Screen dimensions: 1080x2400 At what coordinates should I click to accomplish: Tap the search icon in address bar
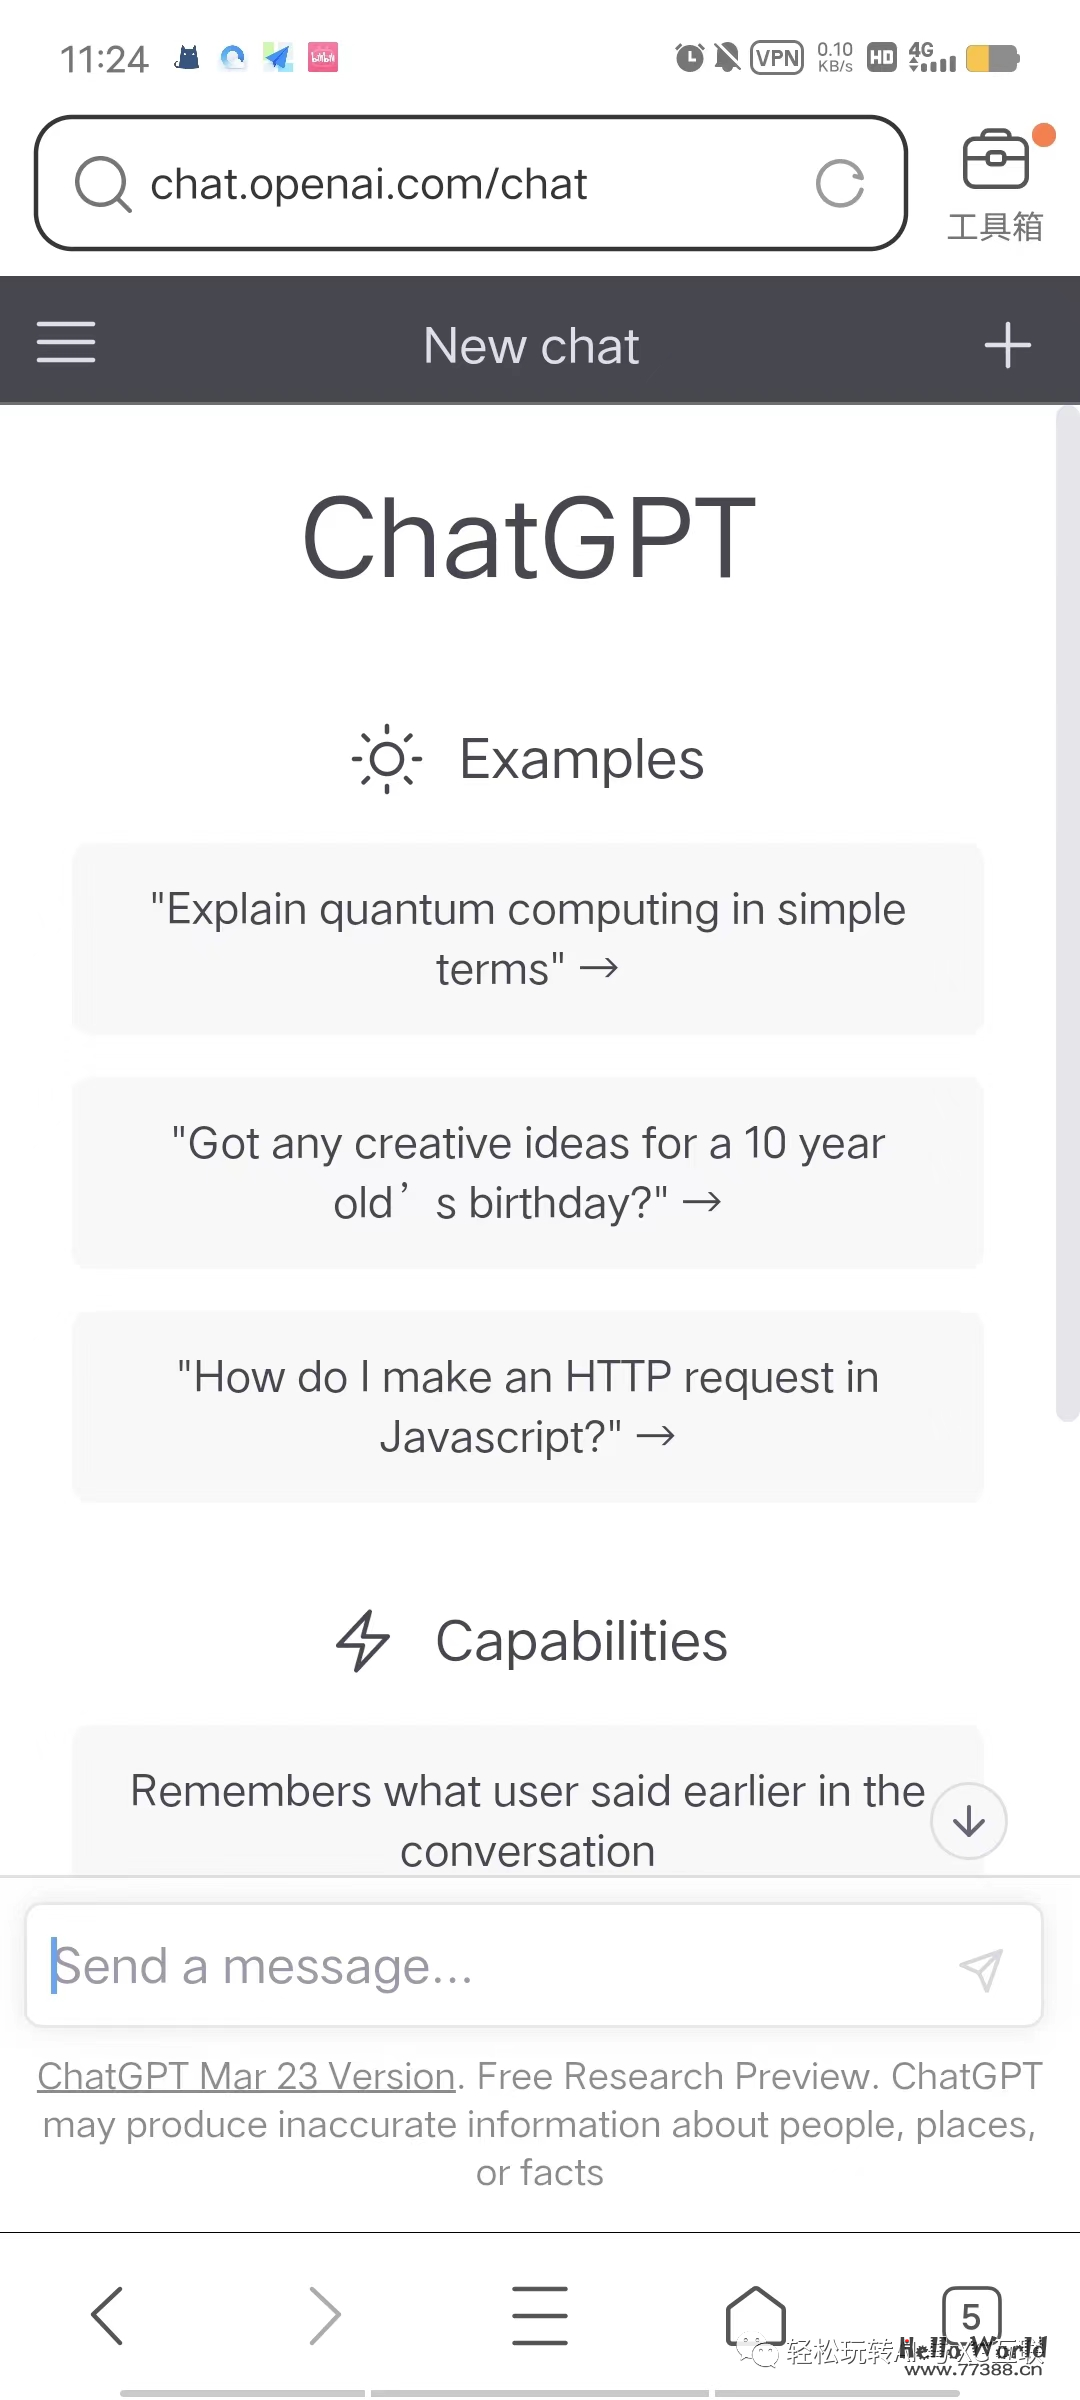(102, 184)
